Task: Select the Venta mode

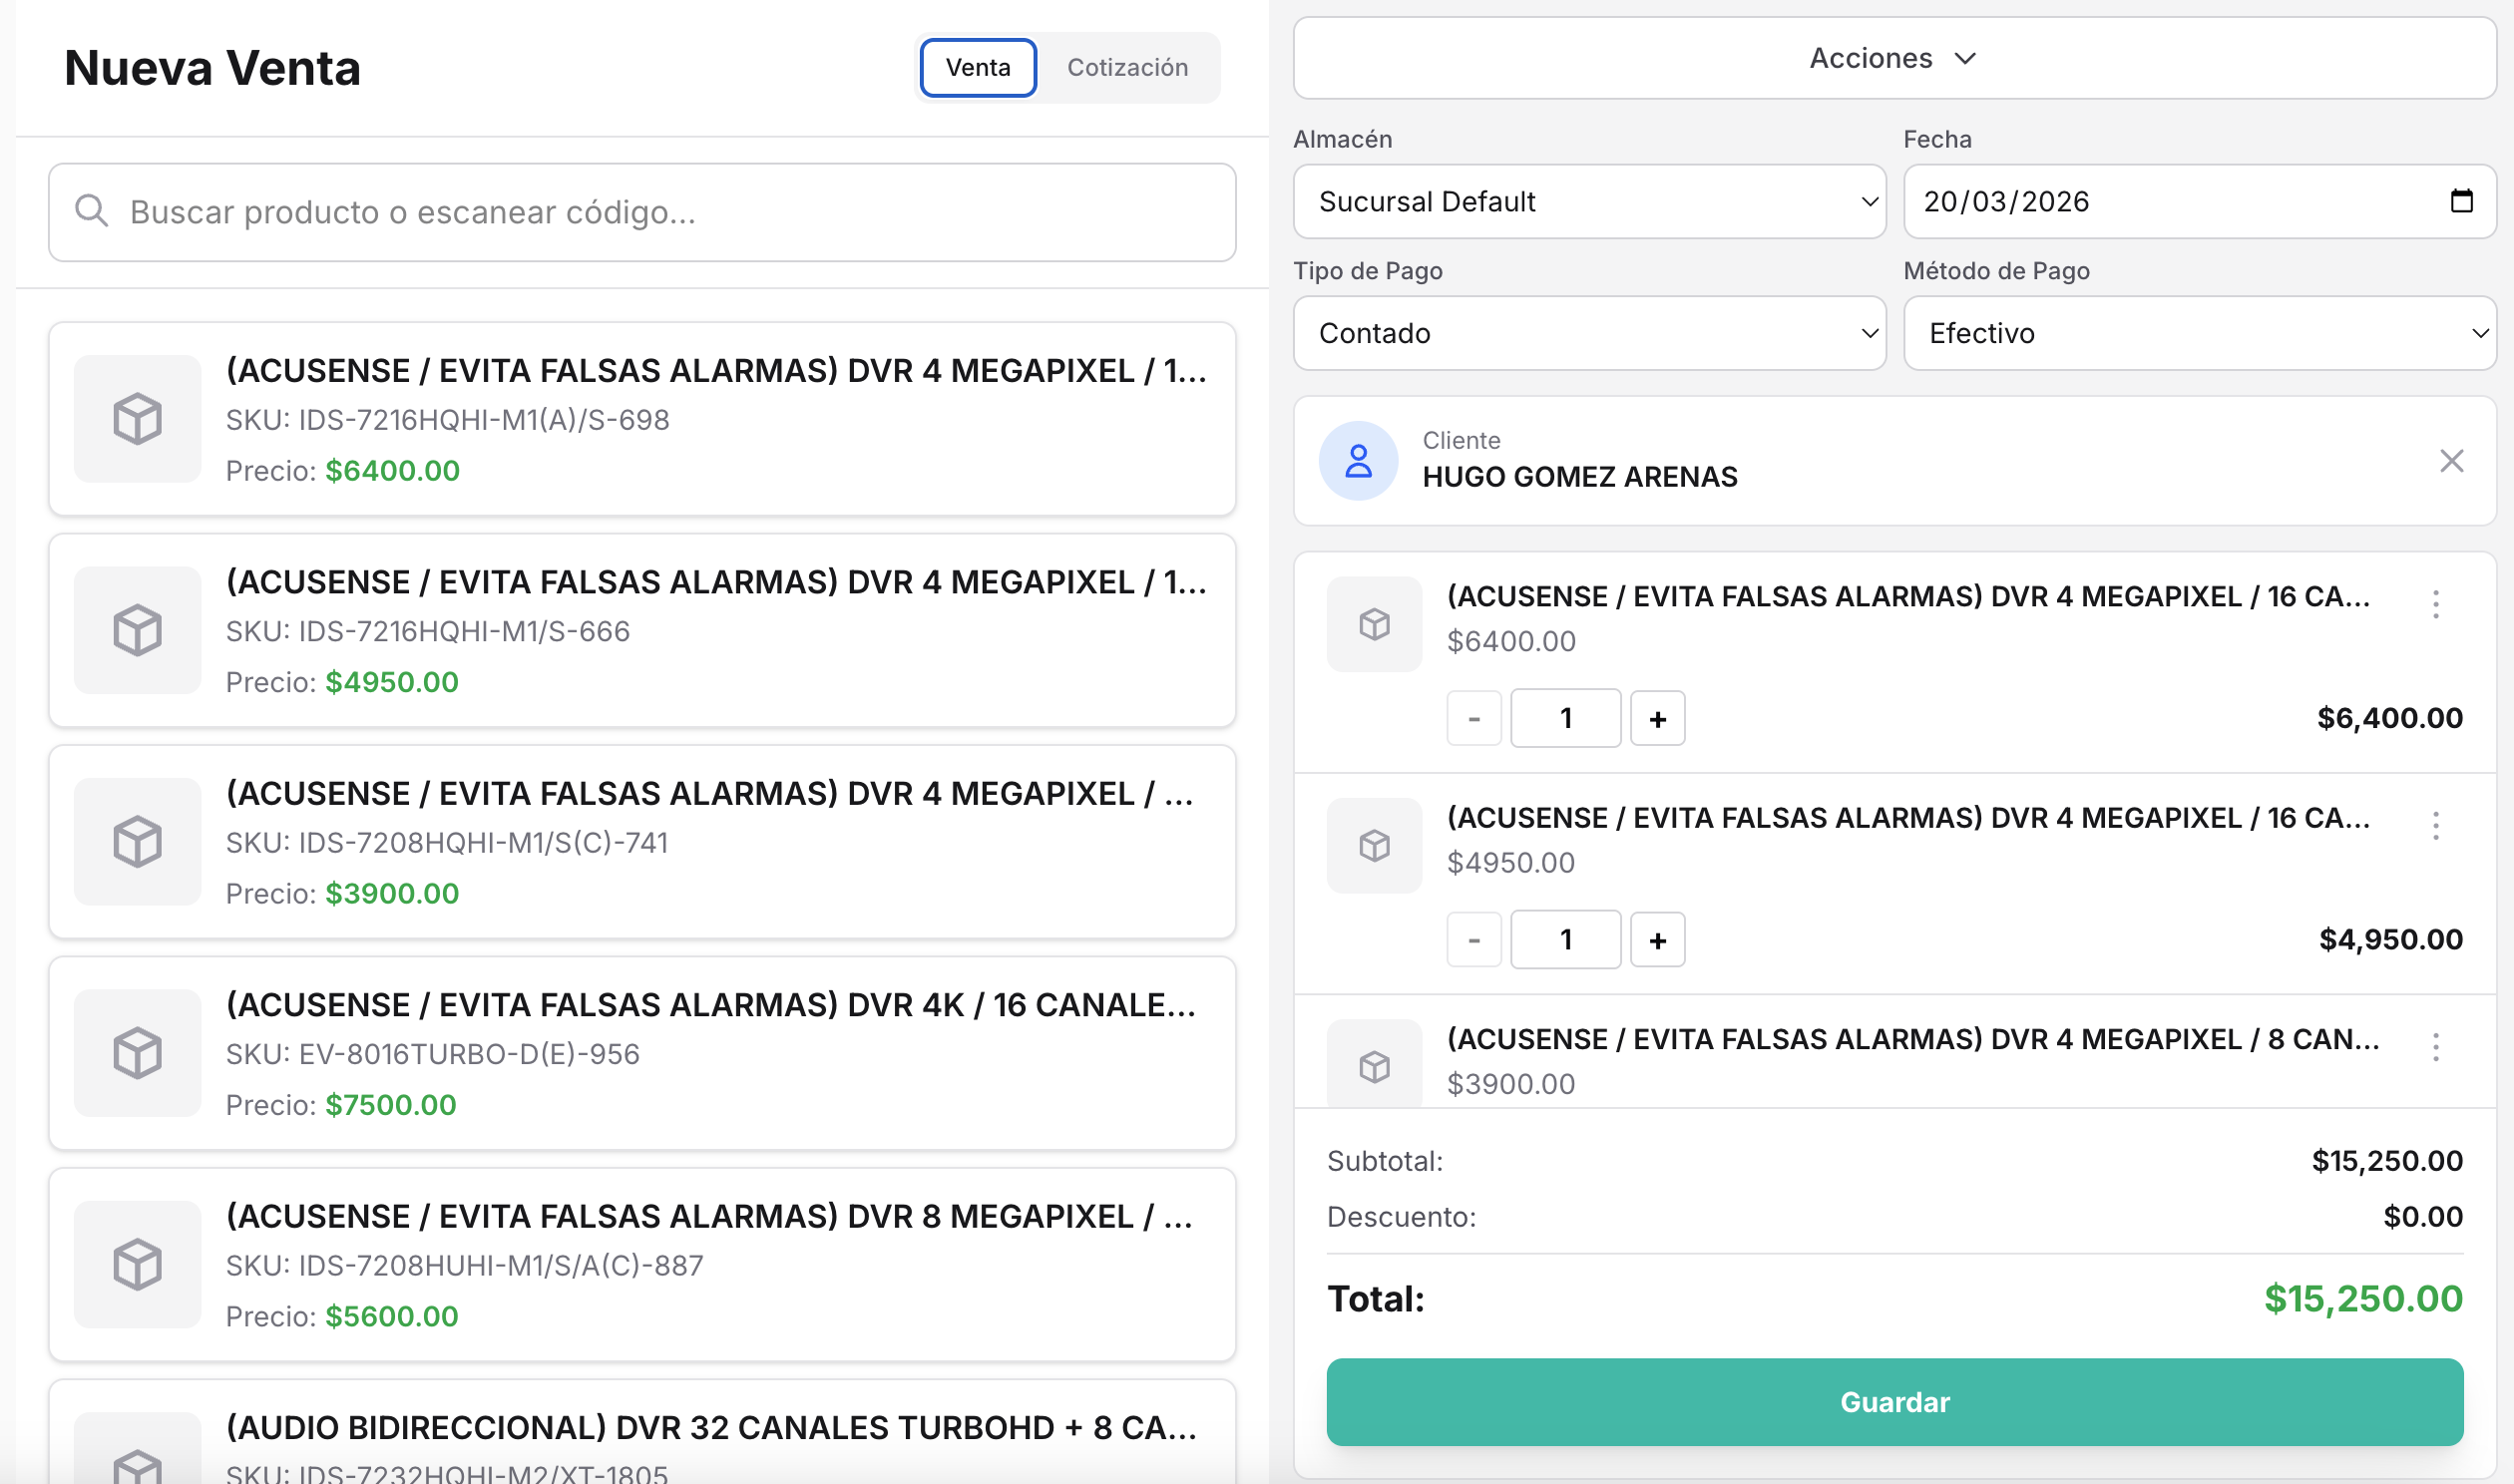Action: 977,67
